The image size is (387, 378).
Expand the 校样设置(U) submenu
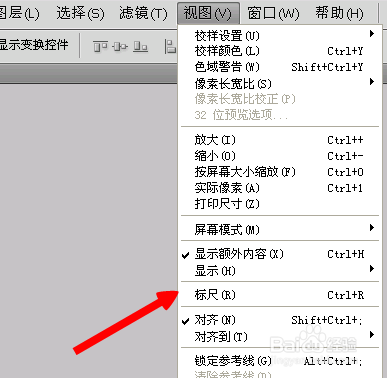click(280, 35)
